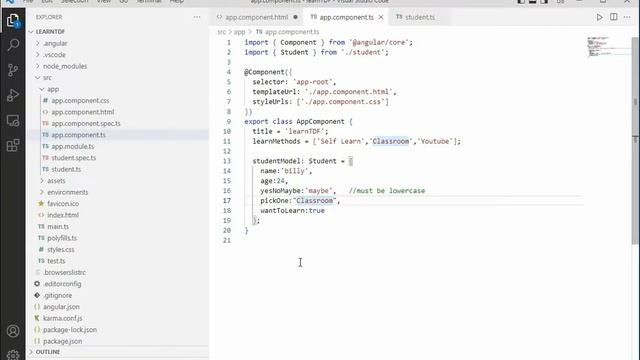Screen dimensions: 640x360
Task: Run the file with the play icon
Action: point(599,17)
